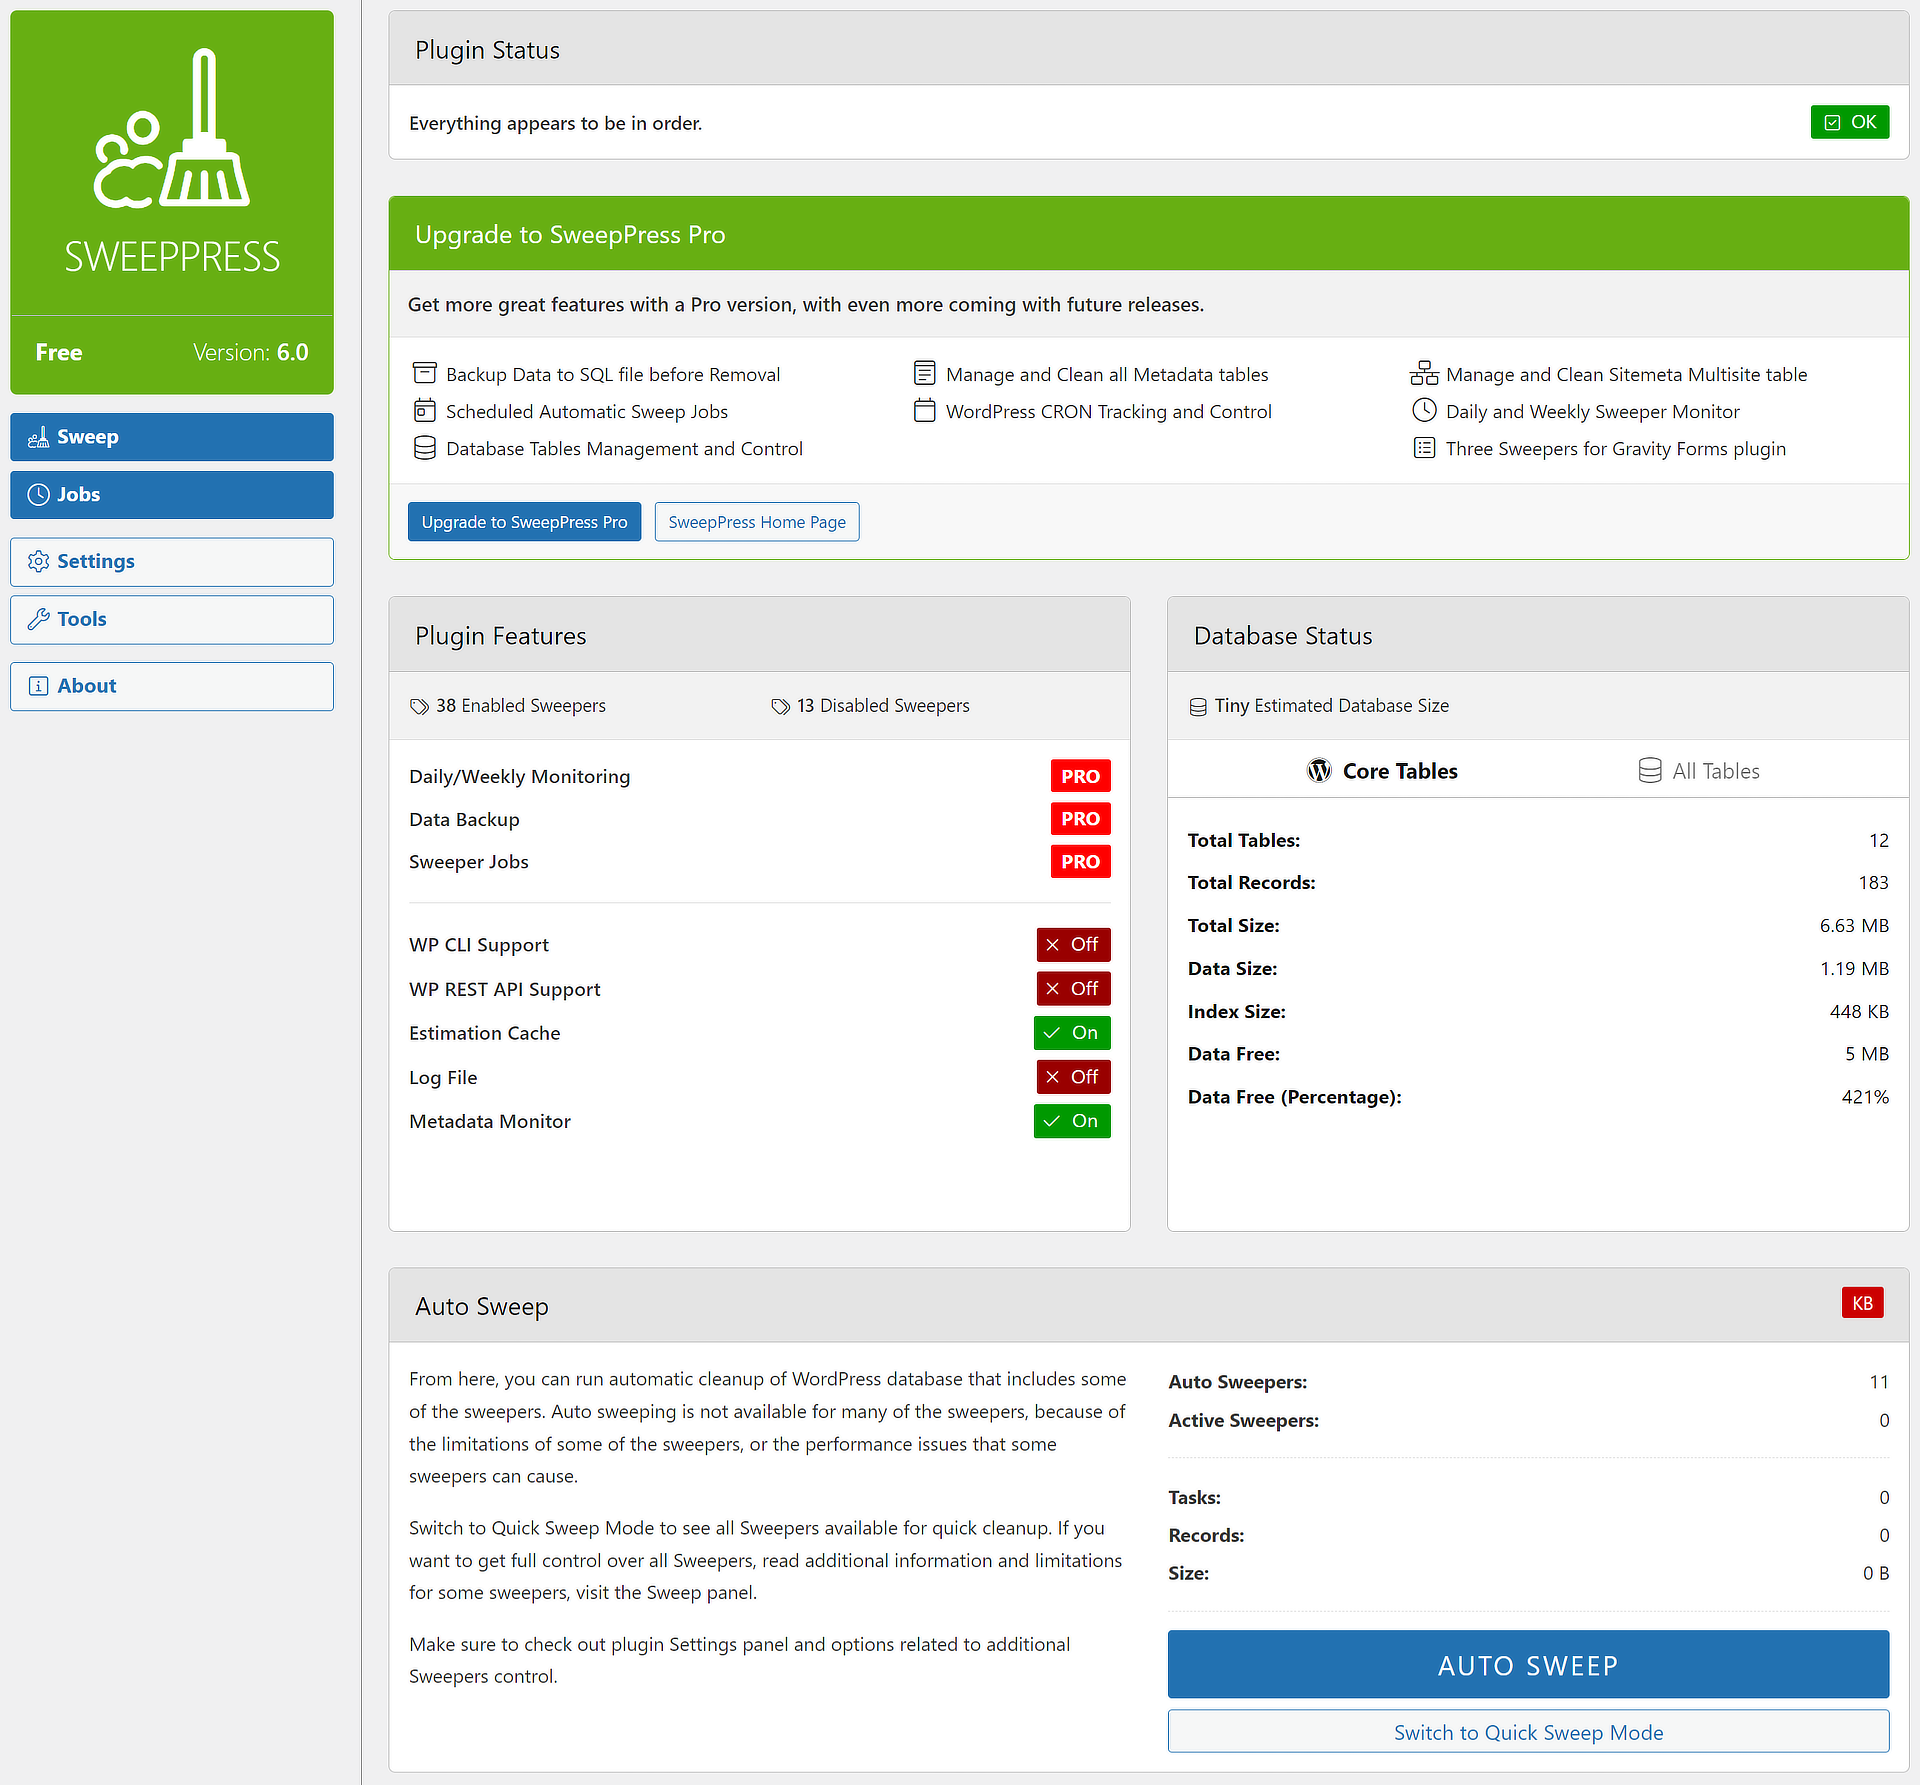This screenshot has width=1920, height=1785.
Task: Open the Settings panel
Action: pyautogui.click(x=172, y=562)
